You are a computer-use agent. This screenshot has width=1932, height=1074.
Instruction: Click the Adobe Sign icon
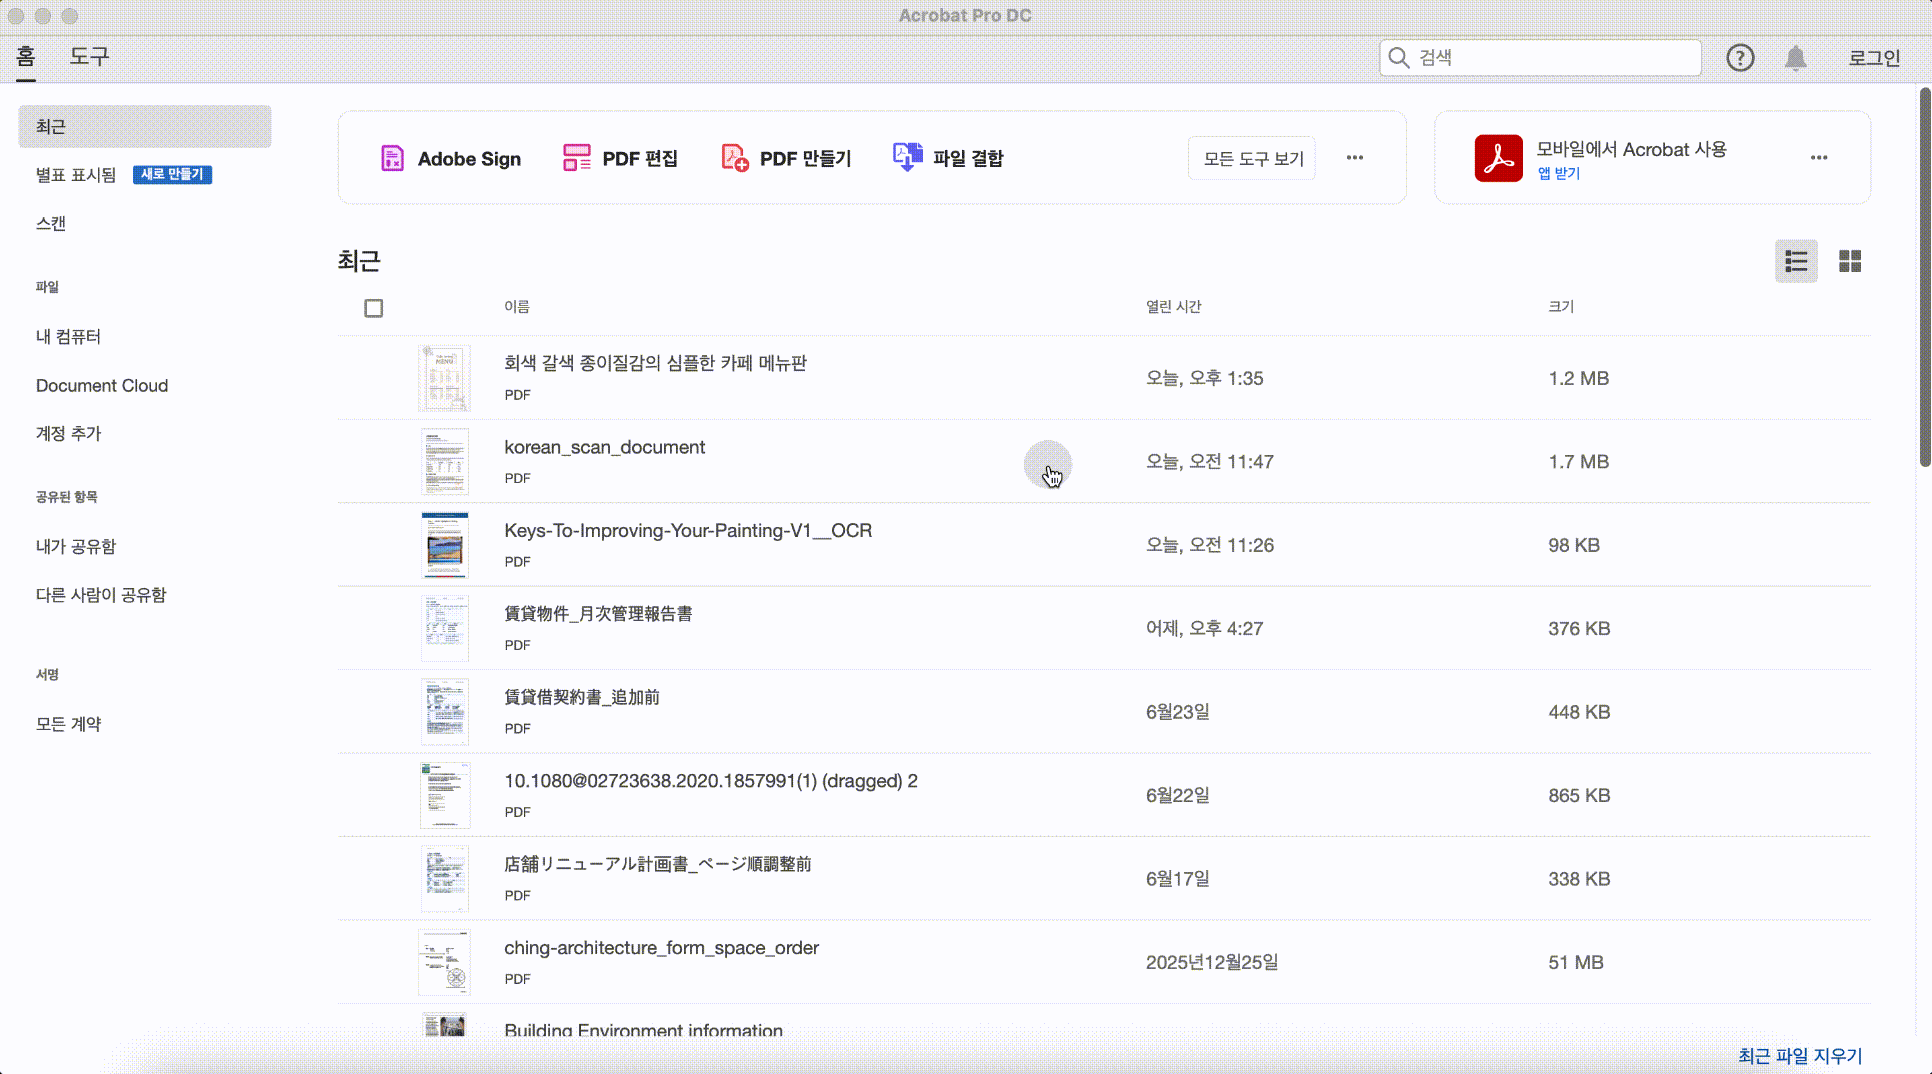point(392,158)
